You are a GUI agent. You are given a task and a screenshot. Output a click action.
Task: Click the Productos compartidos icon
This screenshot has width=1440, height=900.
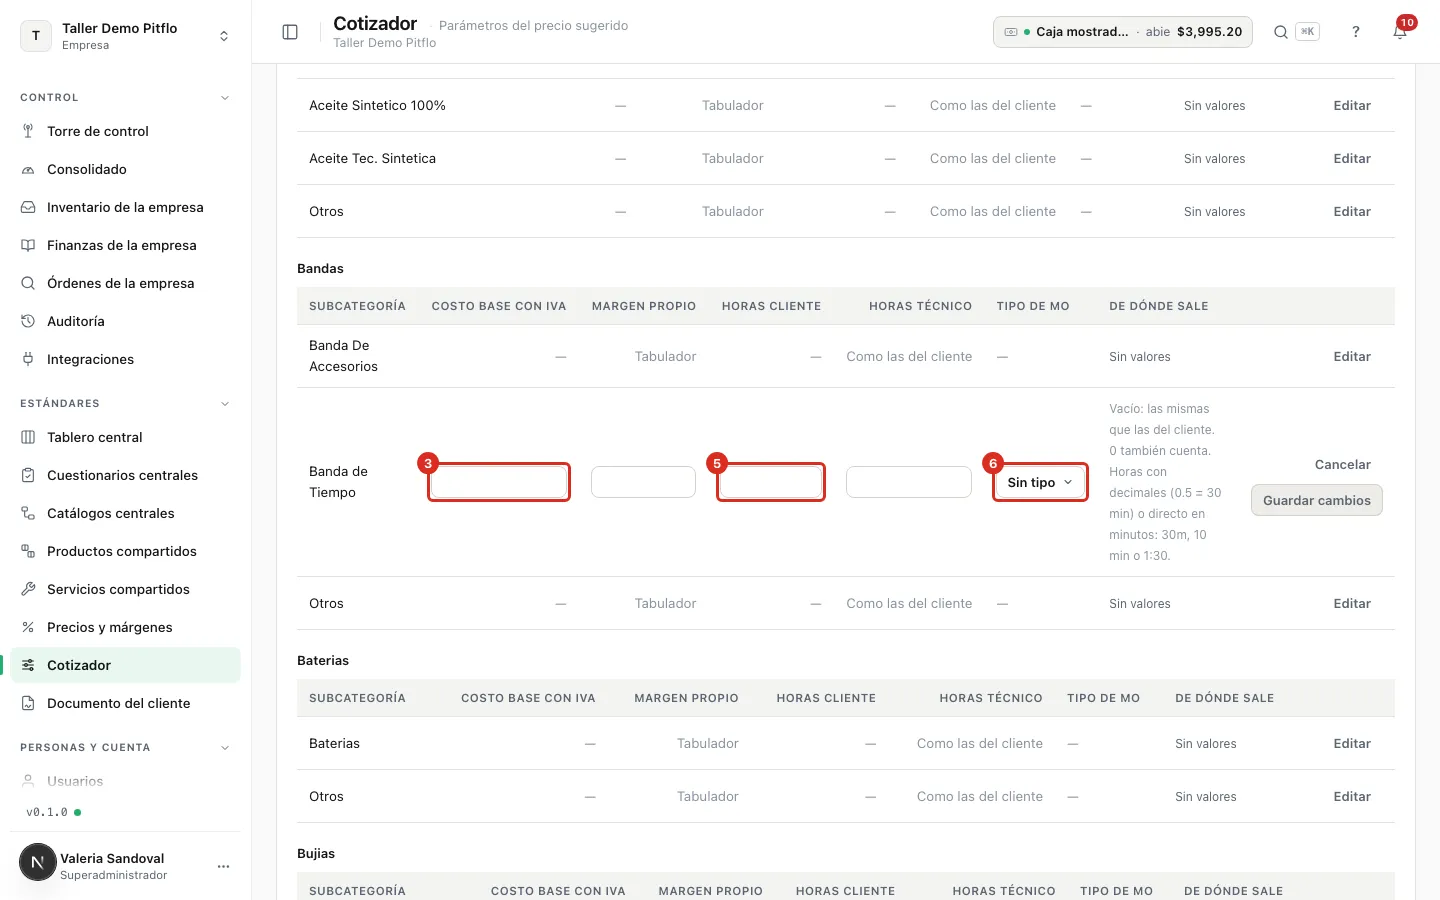click(x=28, y=551)
